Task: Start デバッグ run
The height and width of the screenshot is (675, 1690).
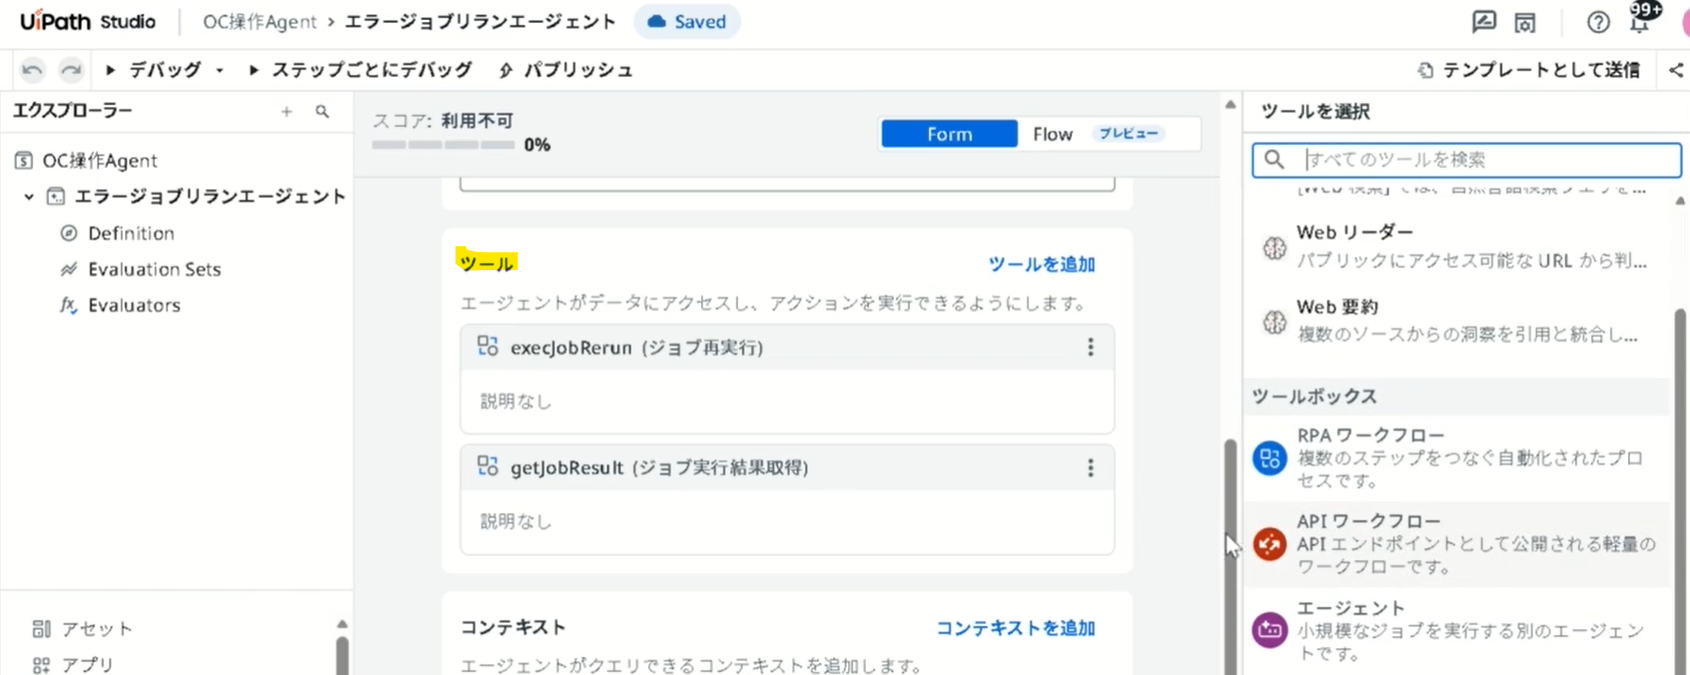Action: coord(153,70)
